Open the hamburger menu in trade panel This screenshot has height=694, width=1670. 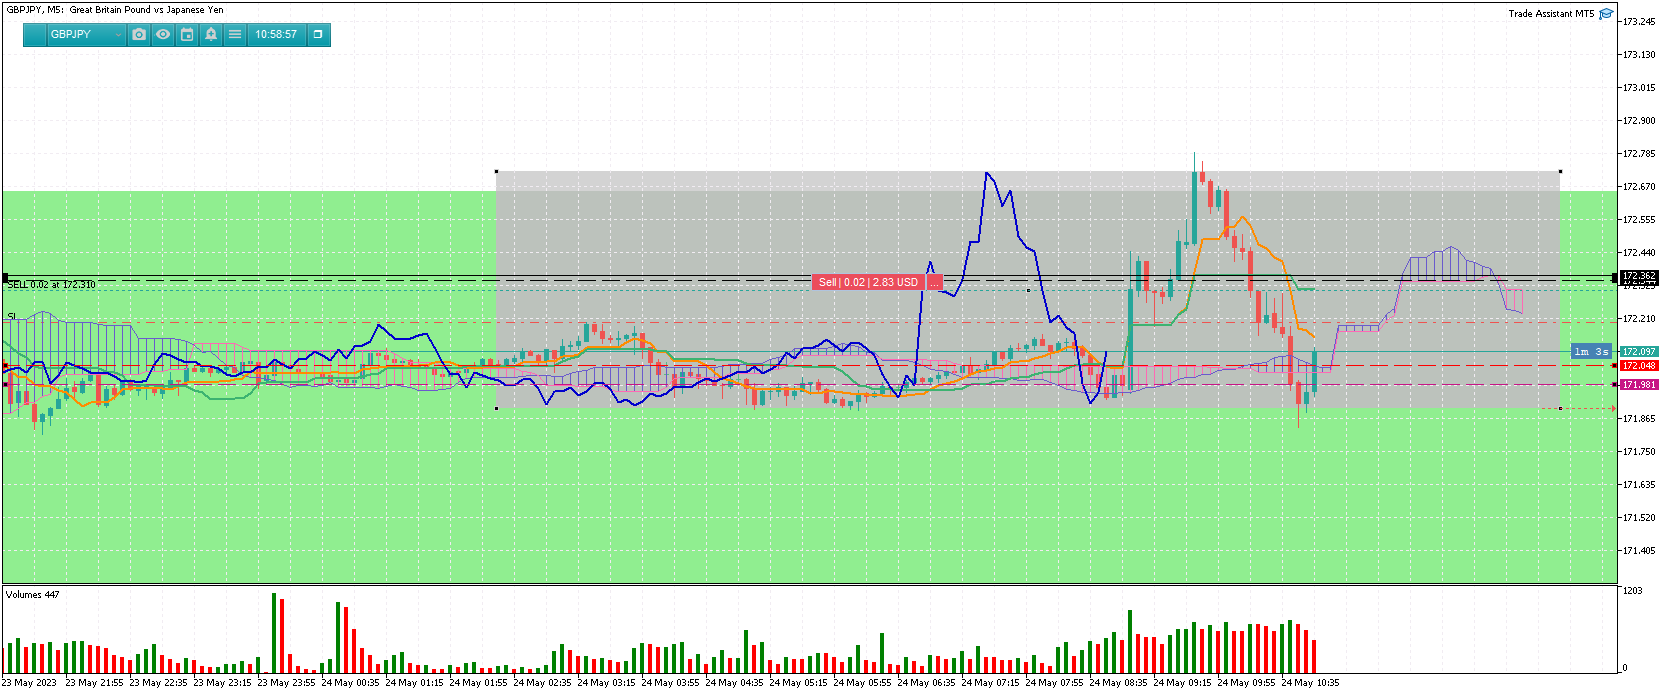tap(235, 34)
